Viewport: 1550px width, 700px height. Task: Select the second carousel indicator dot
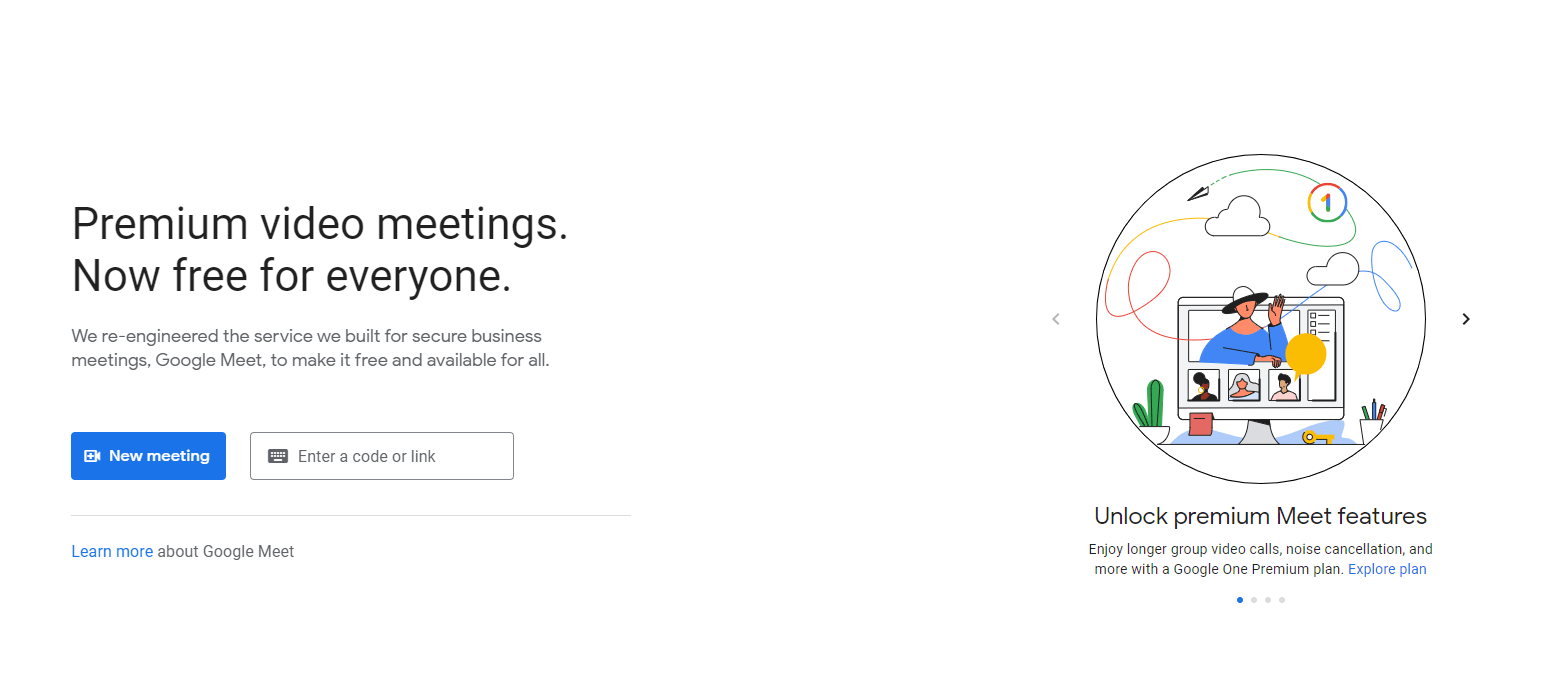tap(1254, 599)
